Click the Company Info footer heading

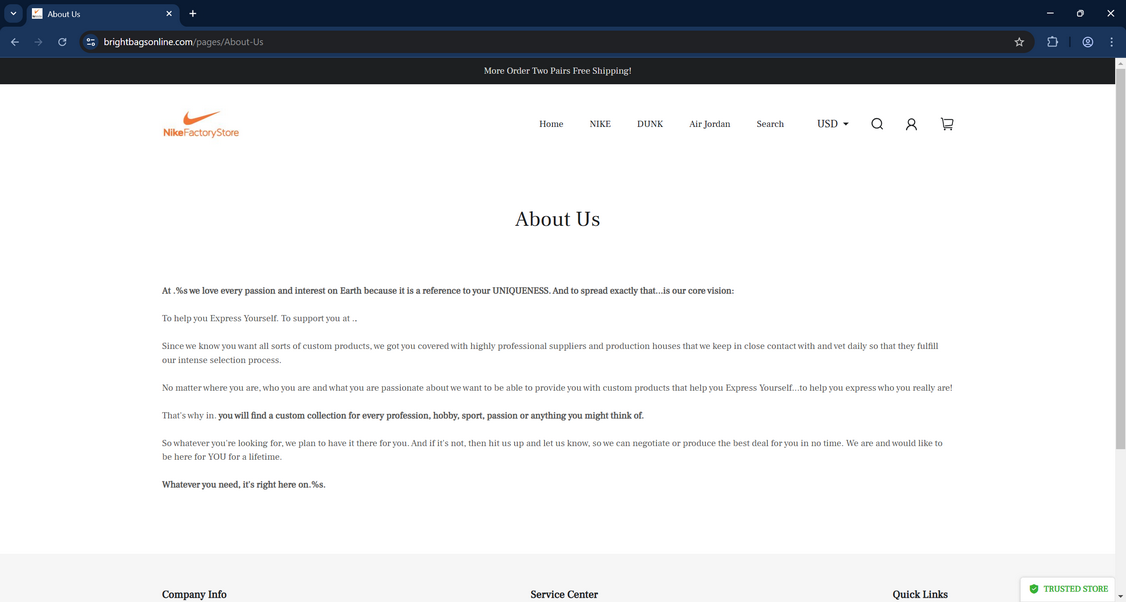(194, 595)
